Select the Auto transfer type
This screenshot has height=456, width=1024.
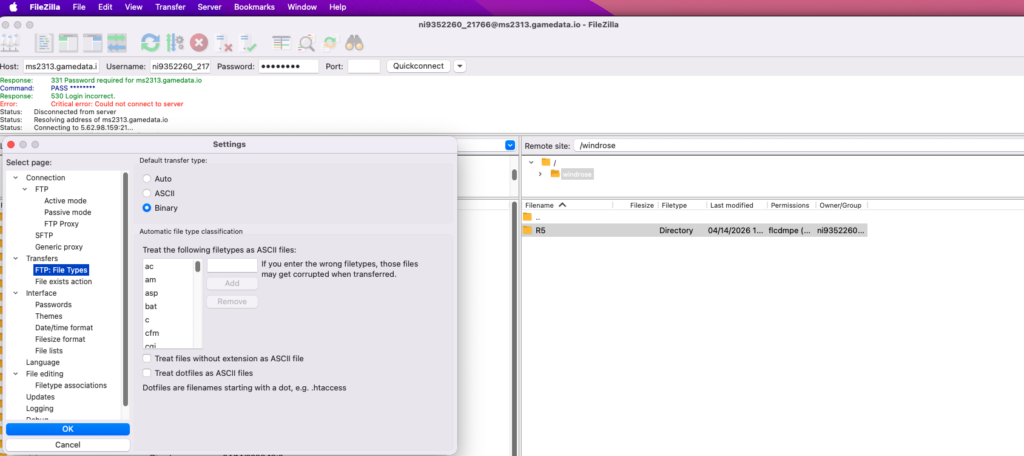point(147,179)
